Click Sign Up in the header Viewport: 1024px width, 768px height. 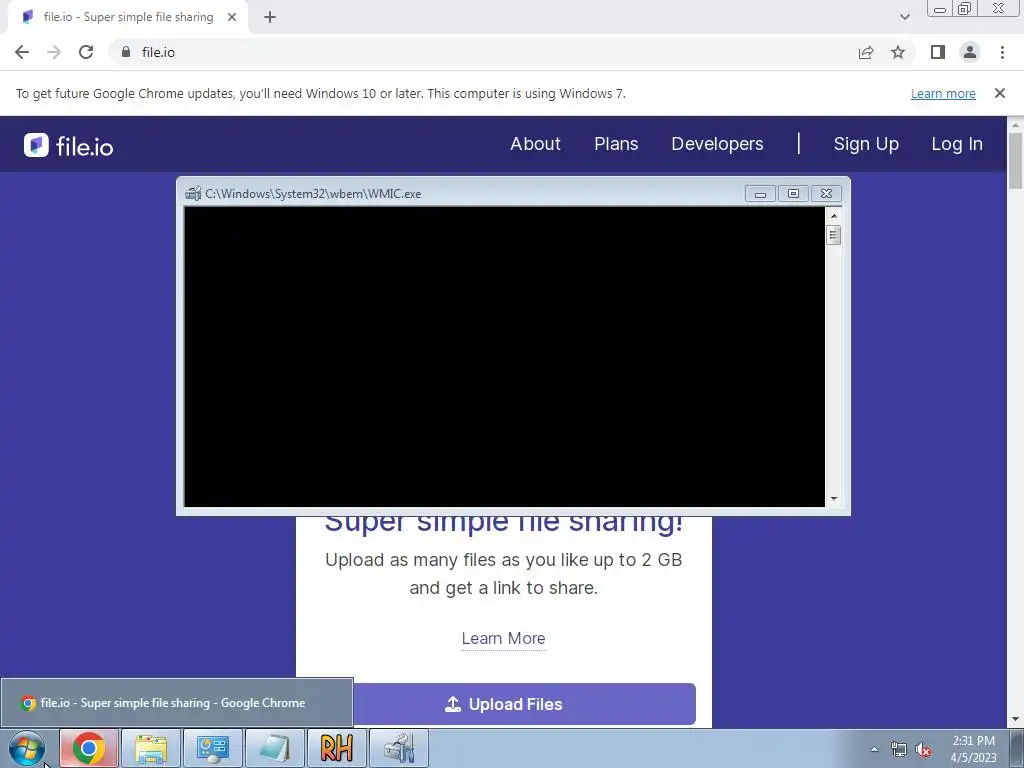866,144
